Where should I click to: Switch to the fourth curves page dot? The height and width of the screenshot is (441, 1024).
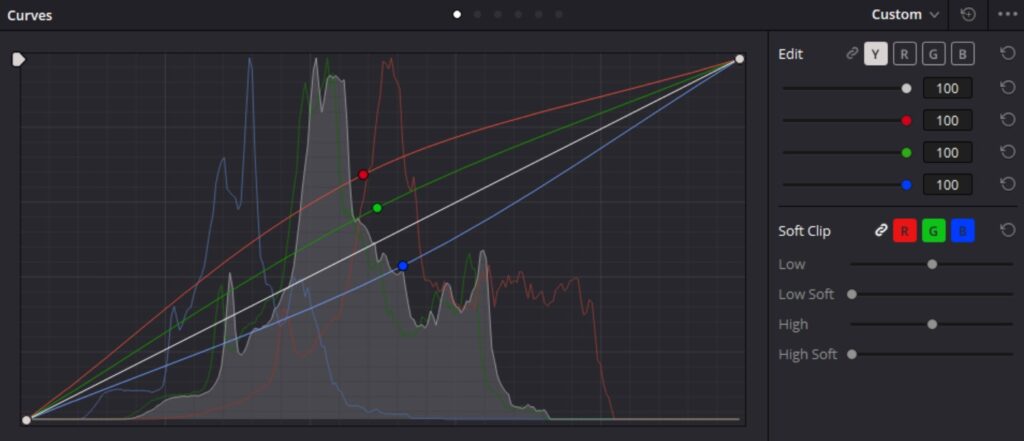(x=518, y=14)
